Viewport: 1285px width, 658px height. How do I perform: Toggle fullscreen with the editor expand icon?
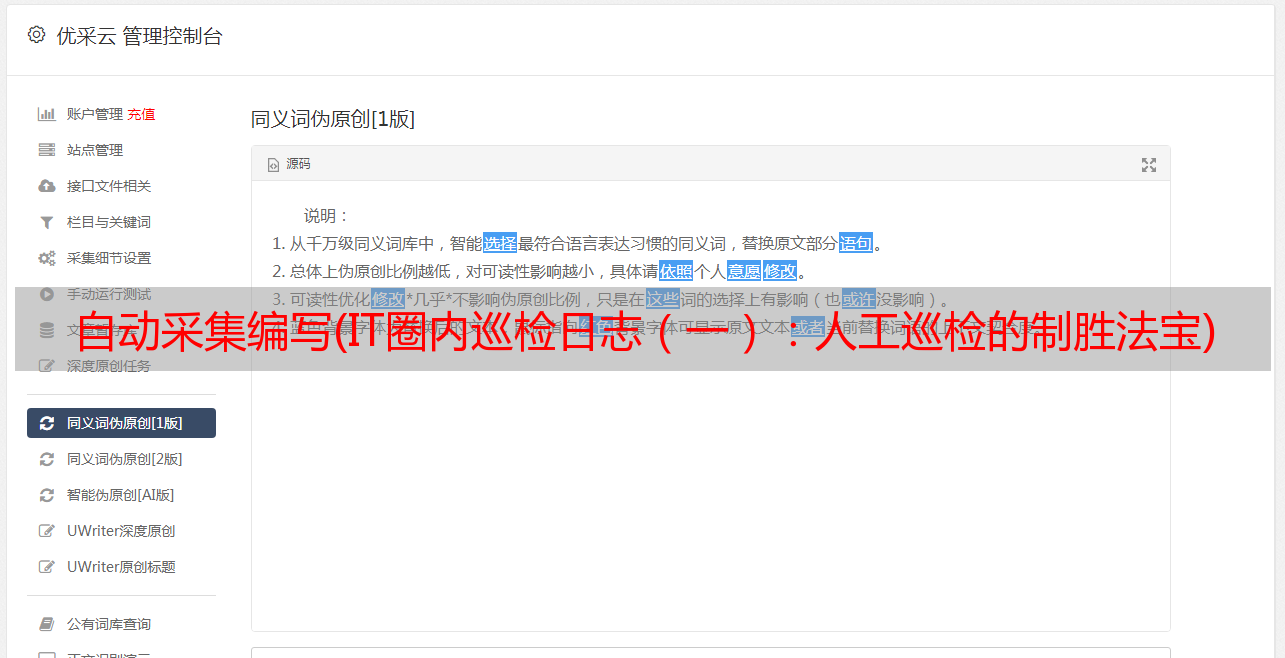coord(1149,165)
